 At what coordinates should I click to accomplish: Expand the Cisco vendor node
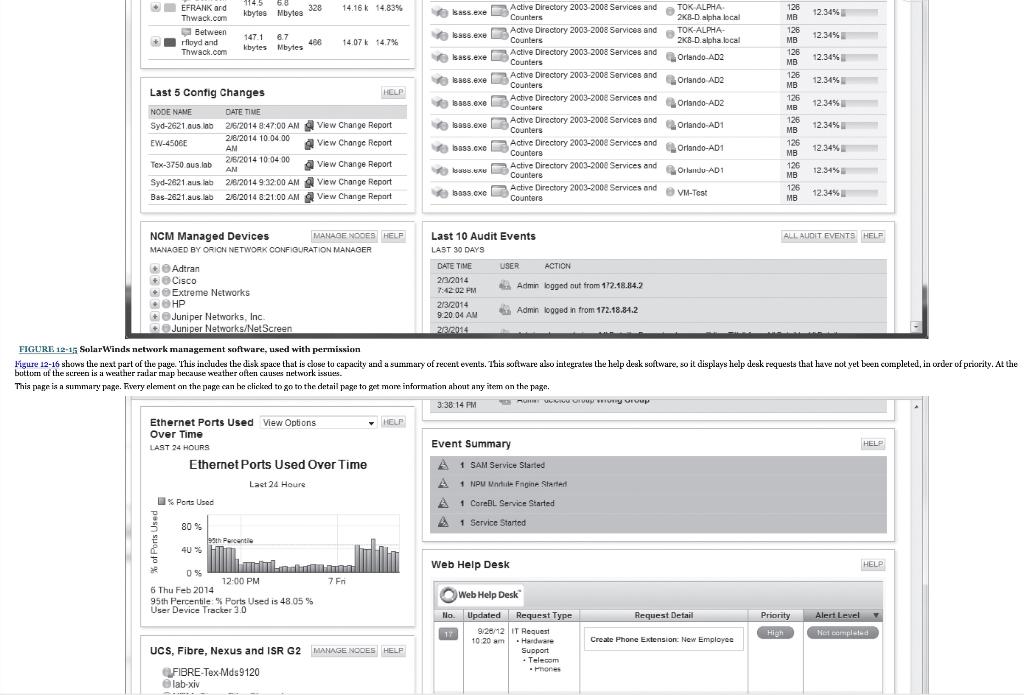155,280
